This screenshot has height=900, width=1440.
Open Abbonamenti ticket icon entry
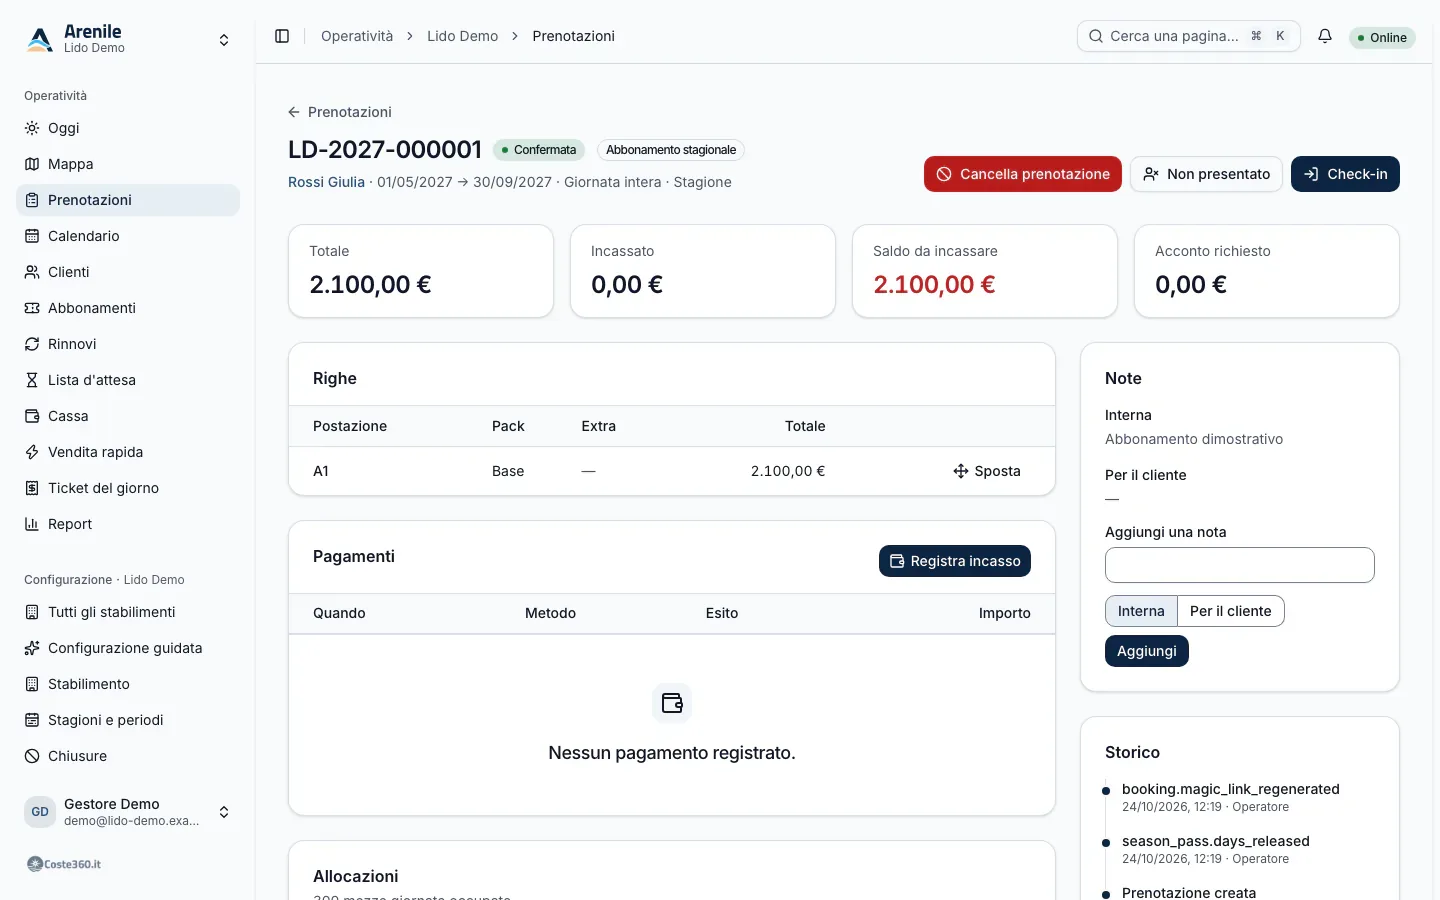coord(128,308)
